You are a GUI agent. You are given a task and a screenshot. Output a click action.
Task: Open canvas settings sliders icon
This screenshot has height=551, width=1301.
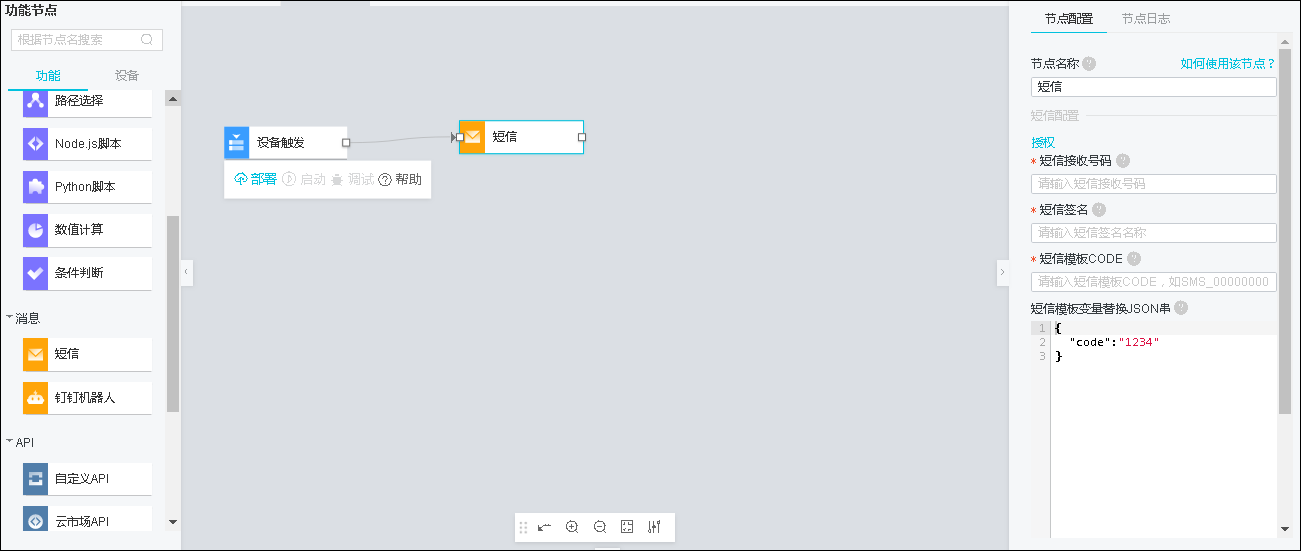(x=654, y=527)
